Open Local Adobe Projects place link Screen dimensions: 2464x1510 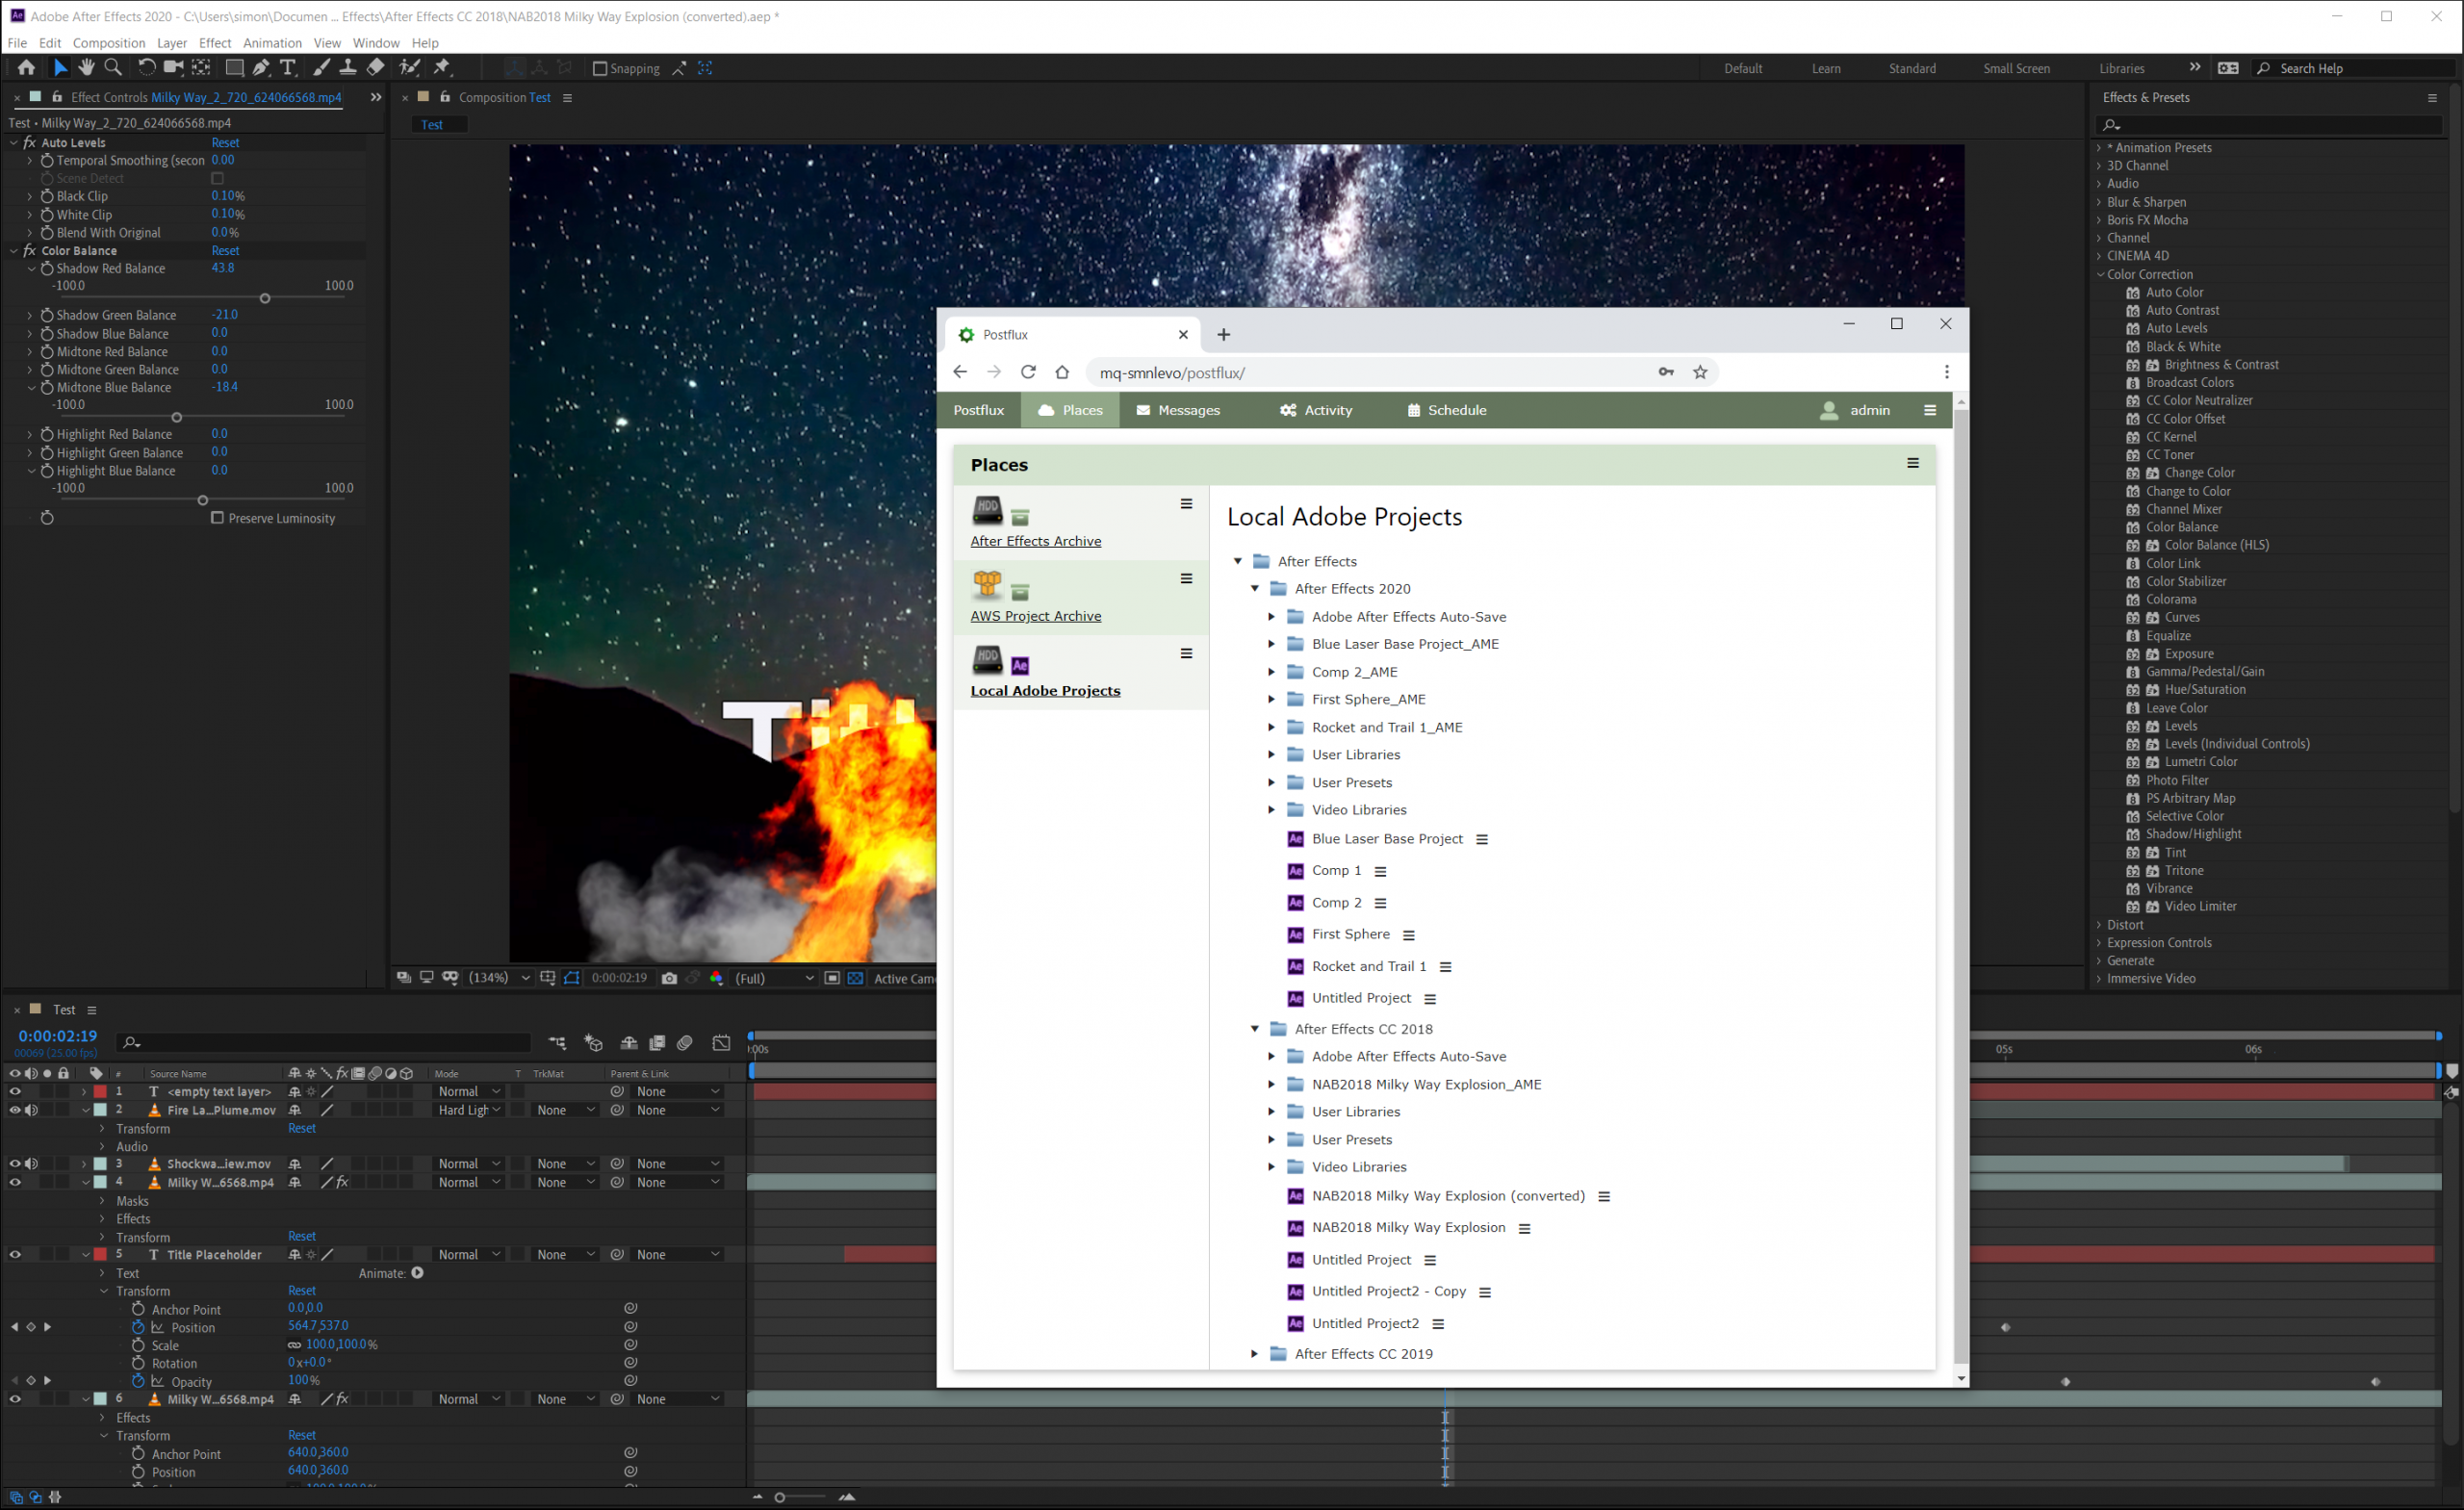point(1045,691)
